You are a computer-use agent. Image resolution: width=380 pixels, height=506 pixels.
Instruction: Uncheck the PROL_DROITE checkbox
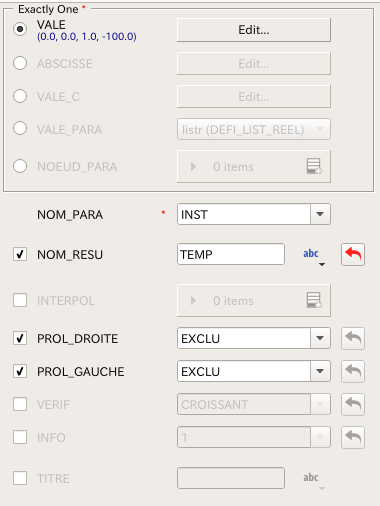click(x=20, y=338)
